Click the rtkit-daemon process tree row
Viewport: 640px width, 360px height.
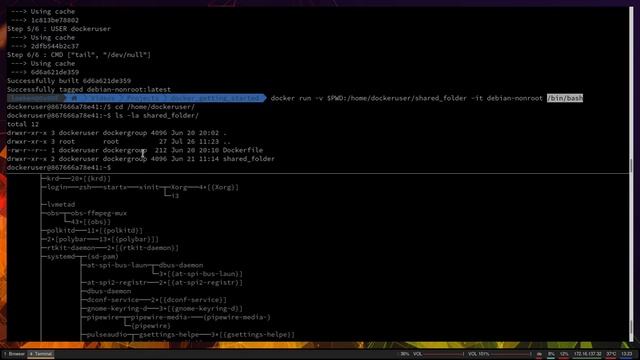coord(110,248)
